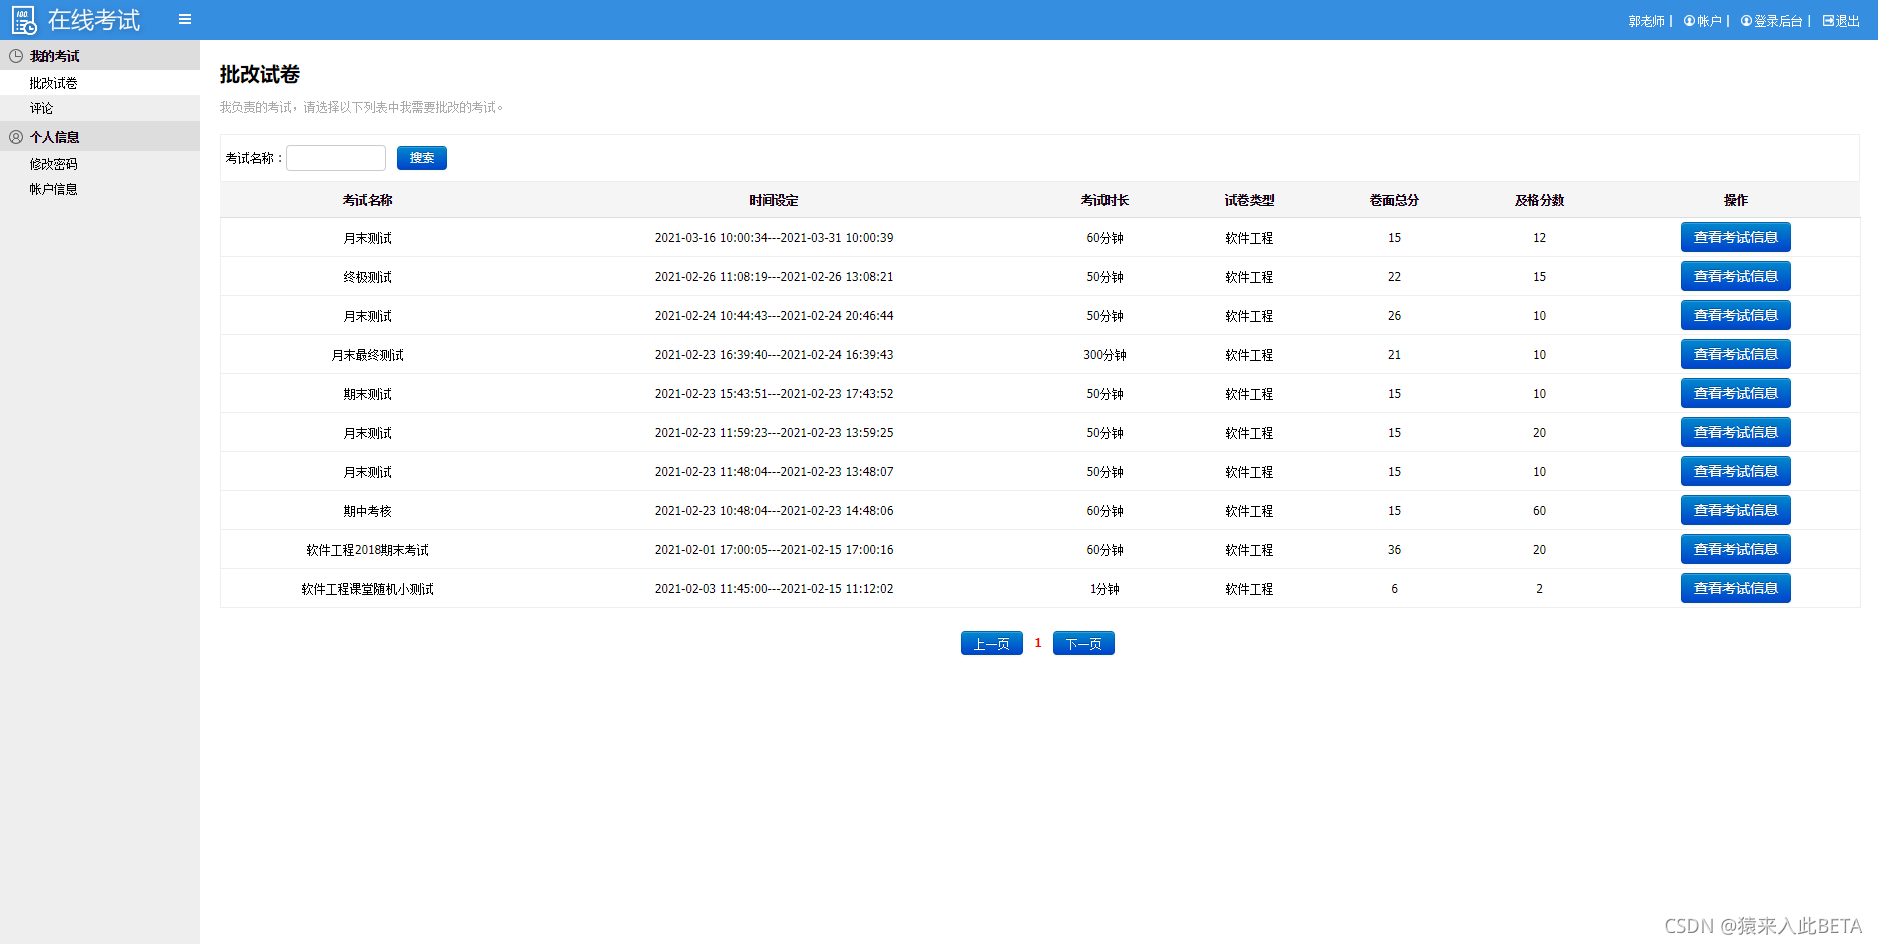
Task: Click the 试卷类型 column header
Action: 1250,200
